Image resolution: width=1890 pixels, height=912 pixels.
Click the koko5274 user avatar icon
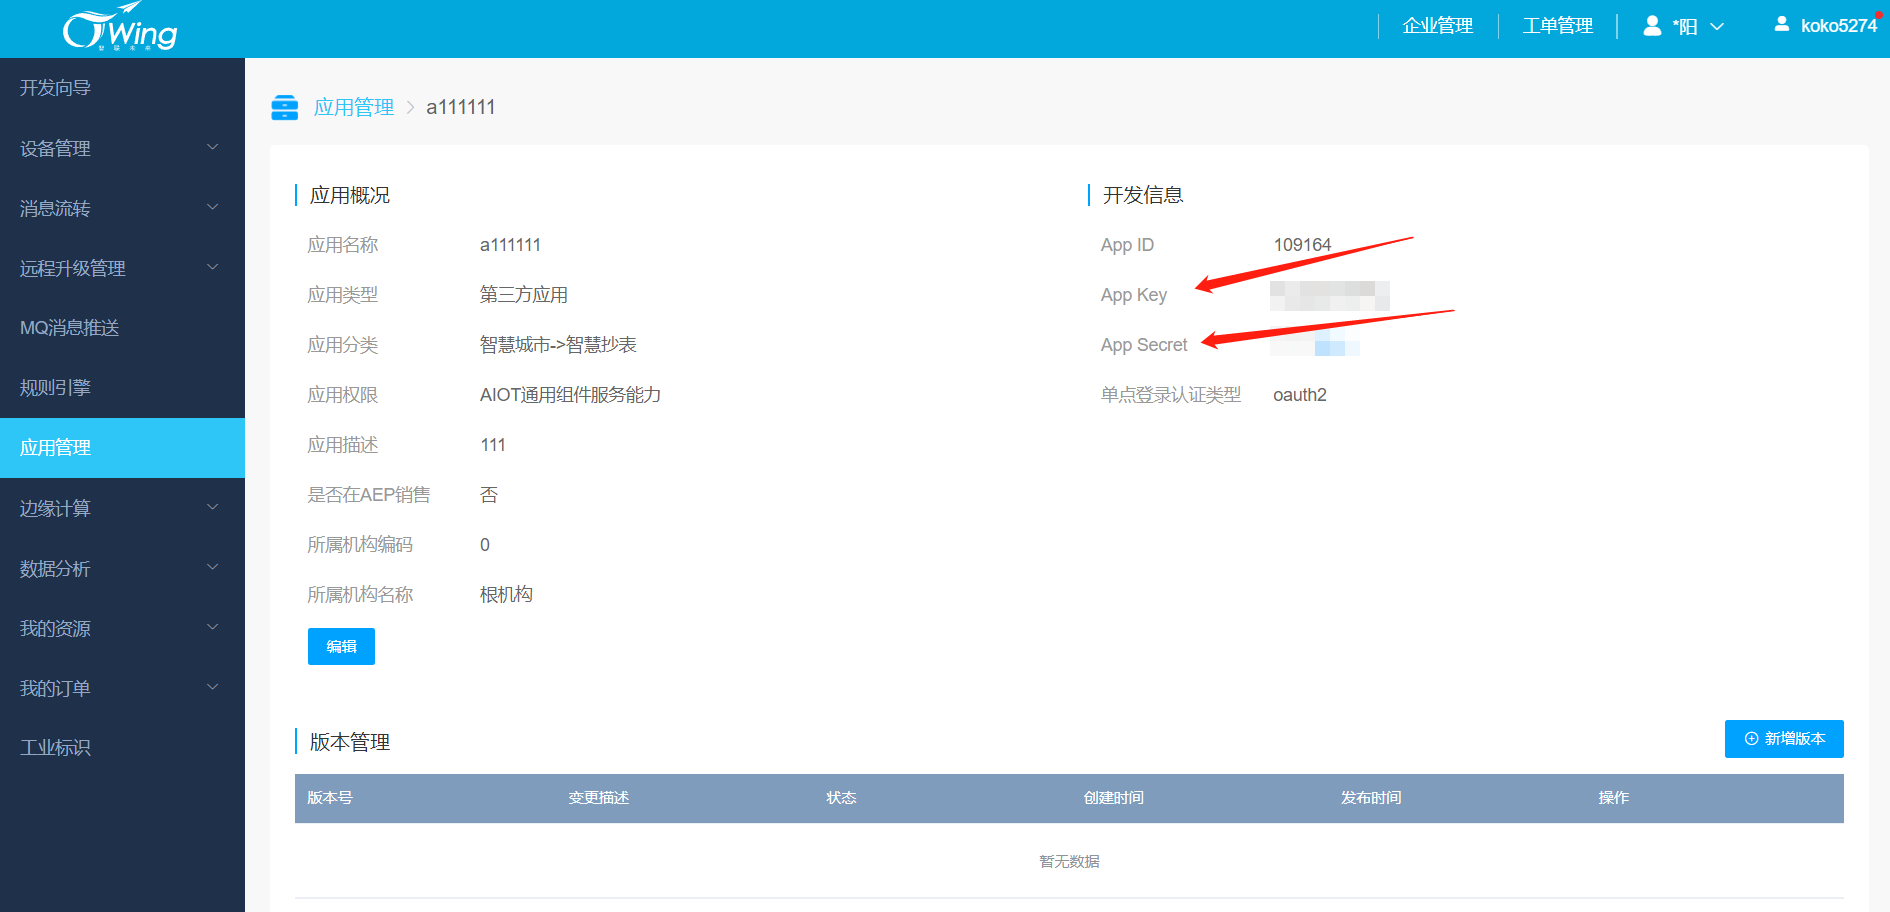point(1781,25)
